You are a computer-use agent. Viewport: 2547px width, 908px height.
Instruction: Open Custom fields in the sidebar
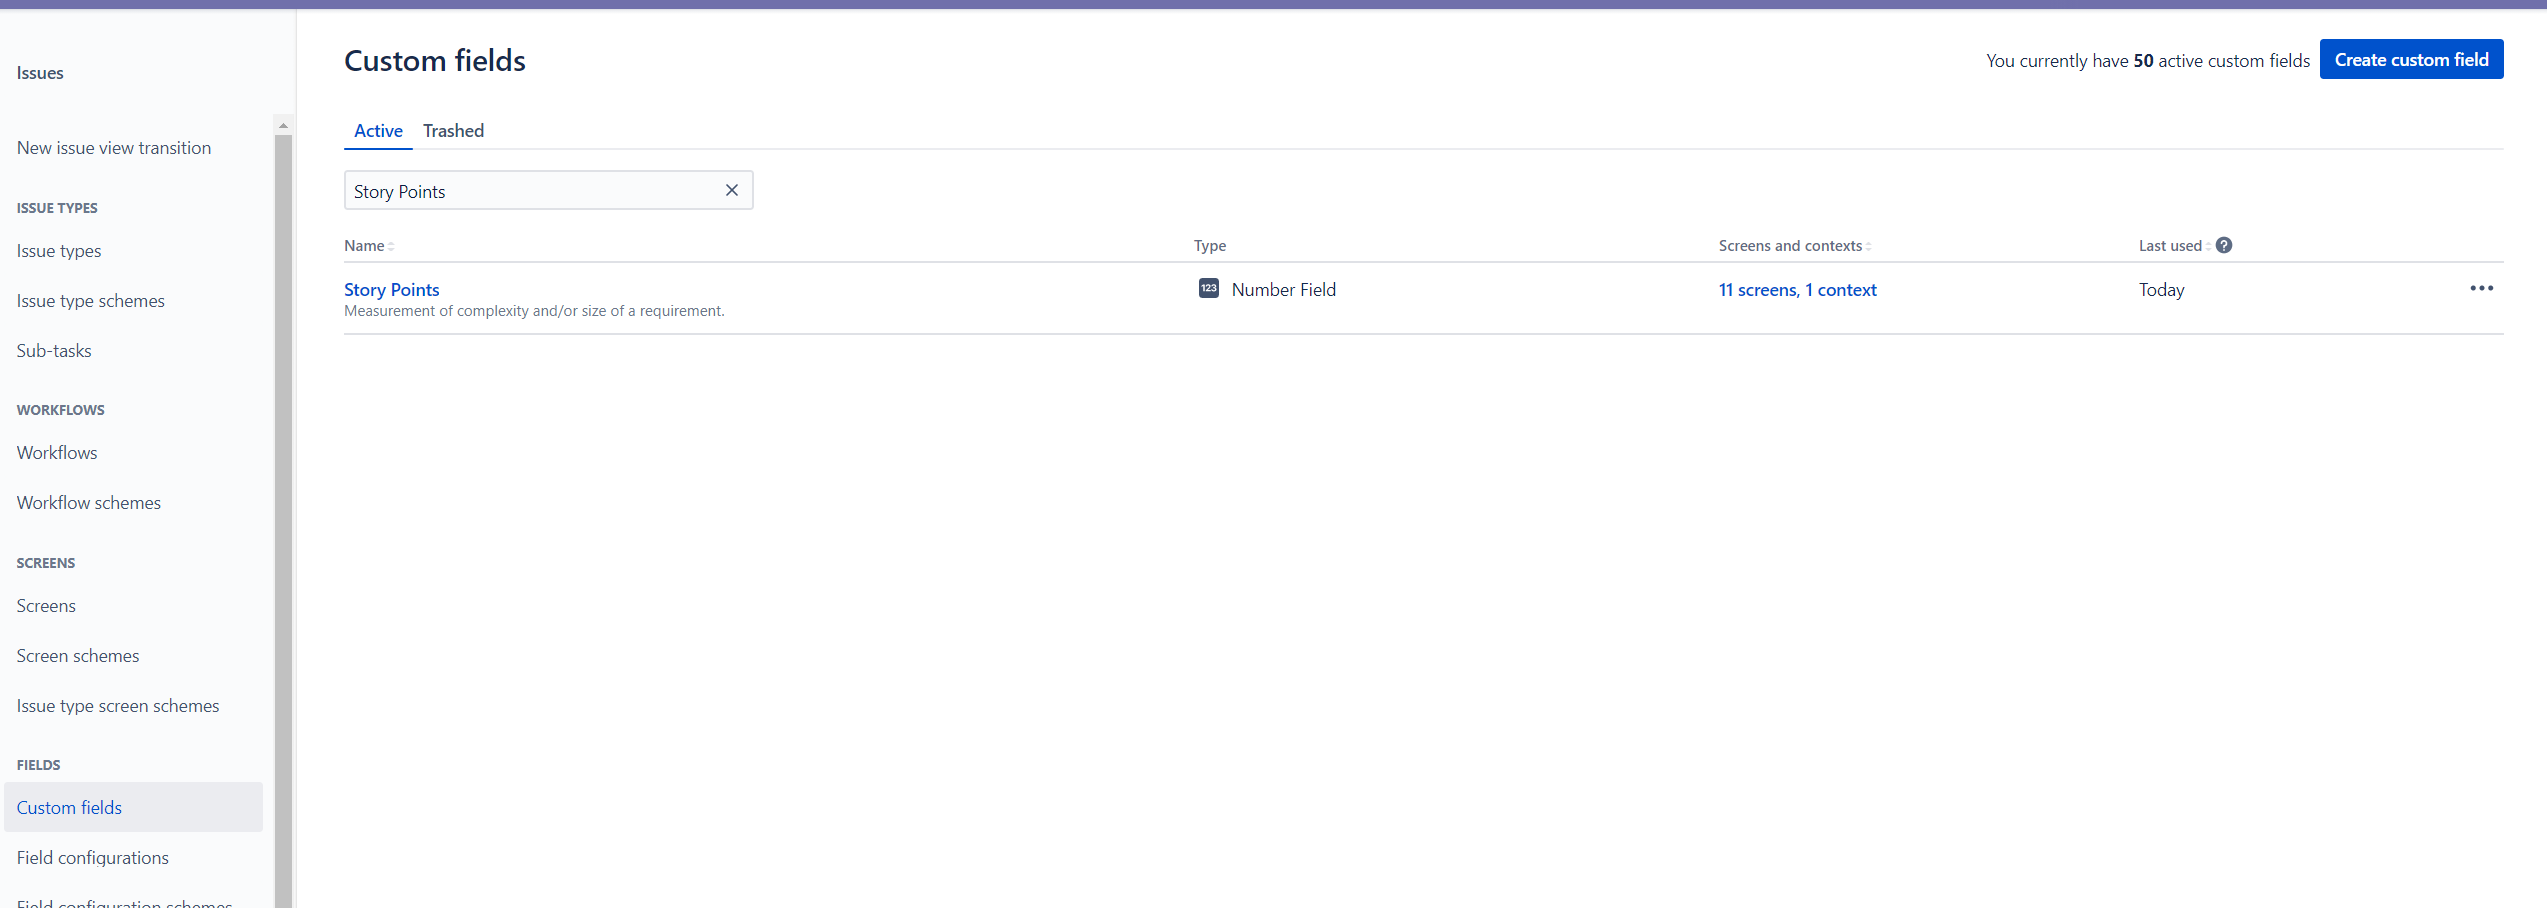click(69, 807)
